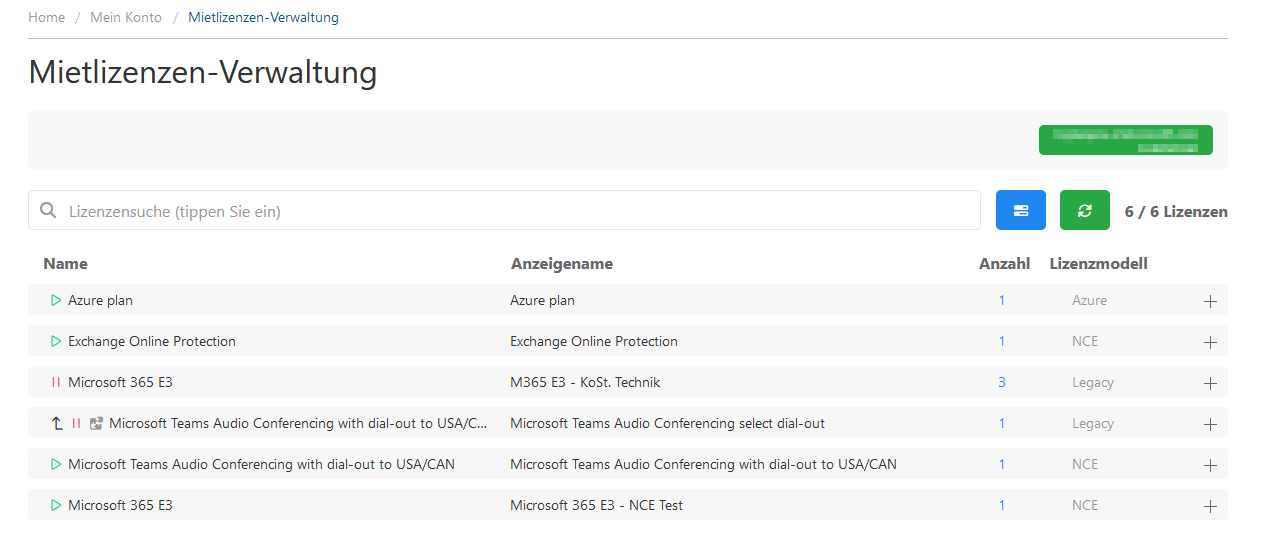The height and width of the screenshot is (551, 1264).
Task: Click quantity 3 for M365 E3 - KoSt. Technik
Action: tap(1002, 382)
